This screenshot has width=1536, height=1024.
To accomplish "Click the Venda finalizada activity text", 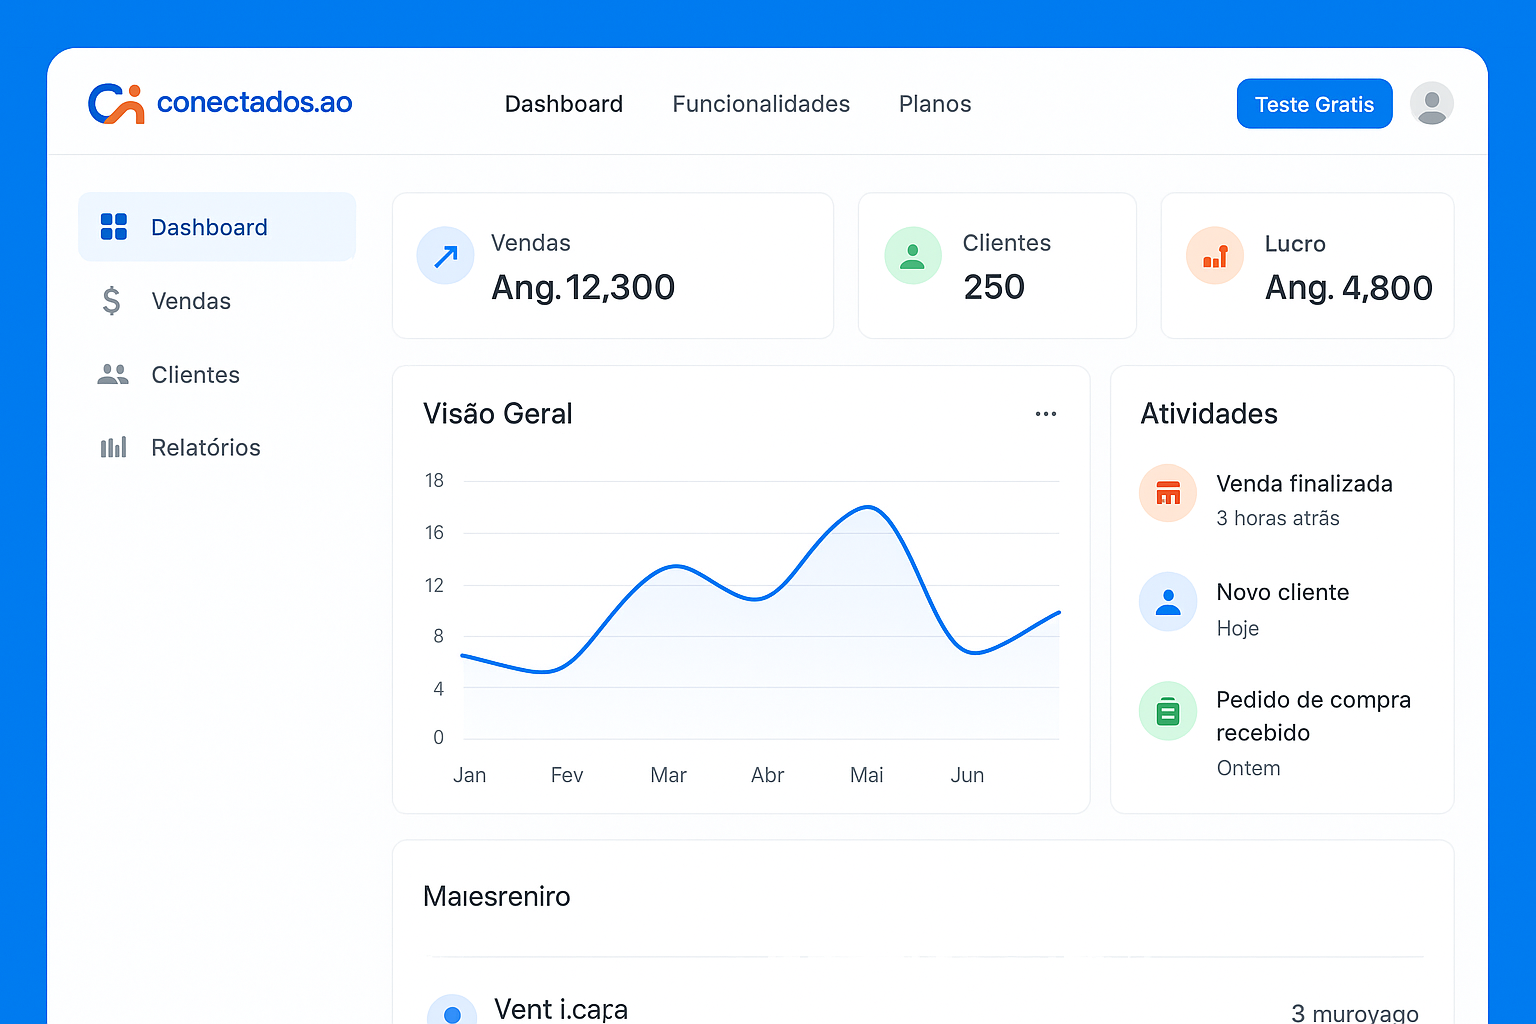I will [x=1304, y=484].
